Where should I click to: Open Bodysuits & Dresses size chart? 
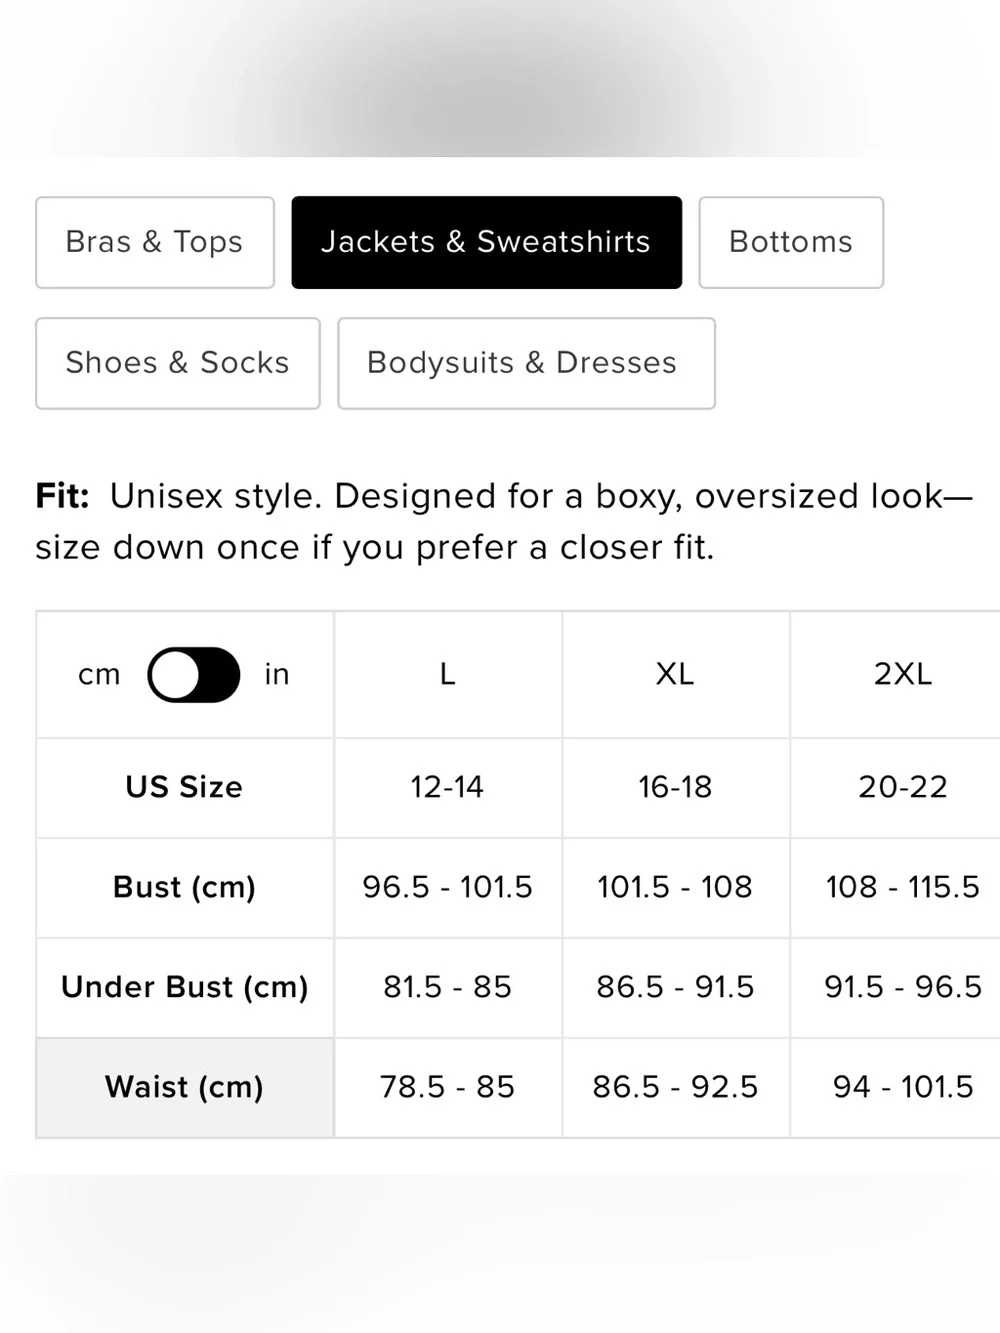526,363
